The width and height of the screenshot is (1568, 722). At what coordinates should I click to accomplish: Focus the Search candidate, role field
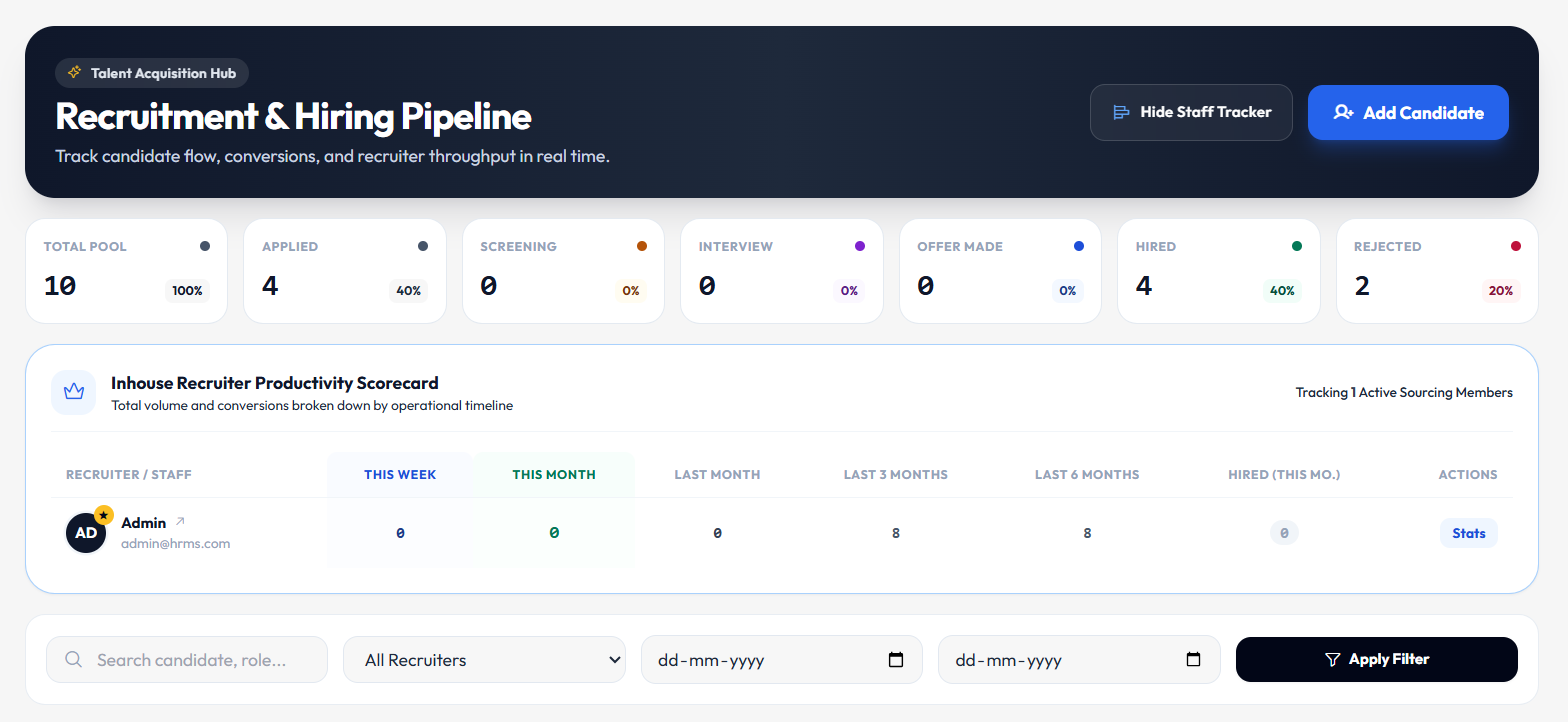click(x=187, y=660)
